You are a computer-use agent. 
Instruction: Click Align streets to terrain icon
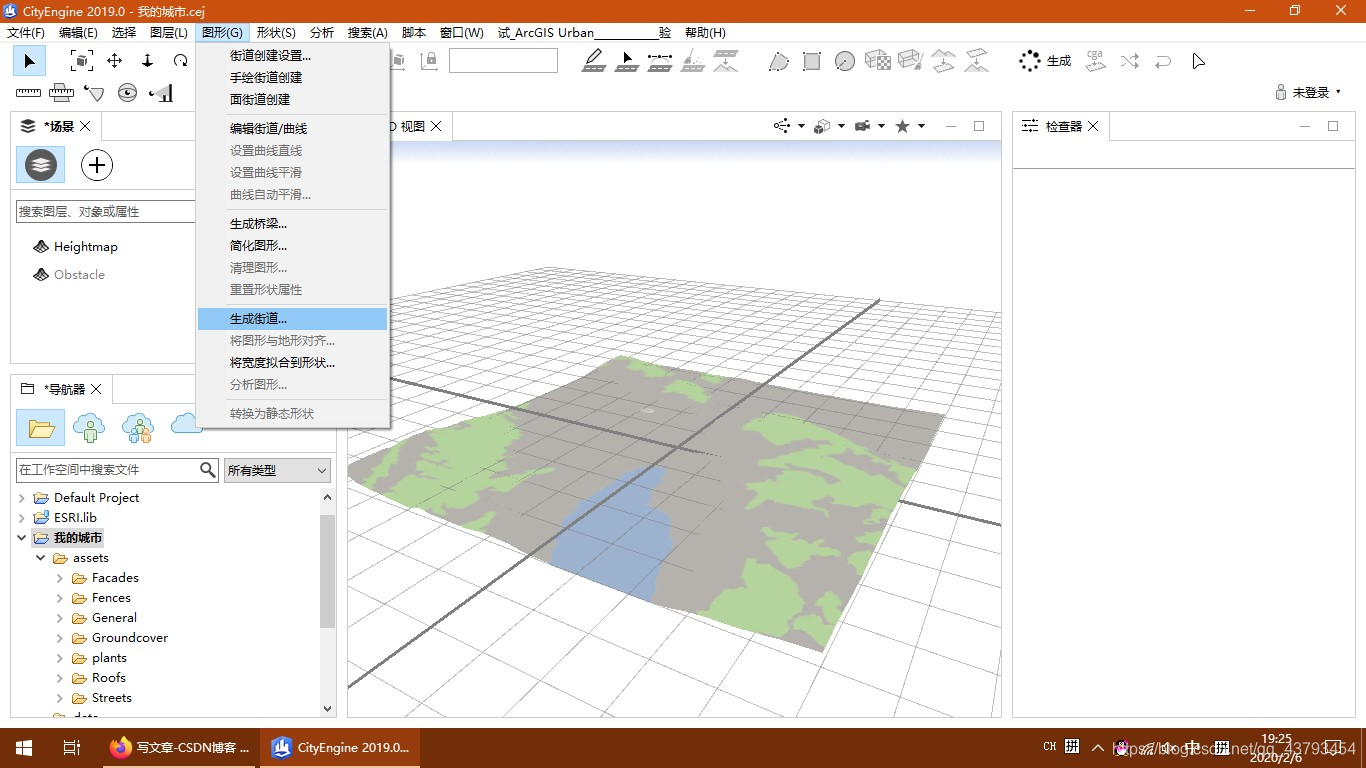[726, 61]
